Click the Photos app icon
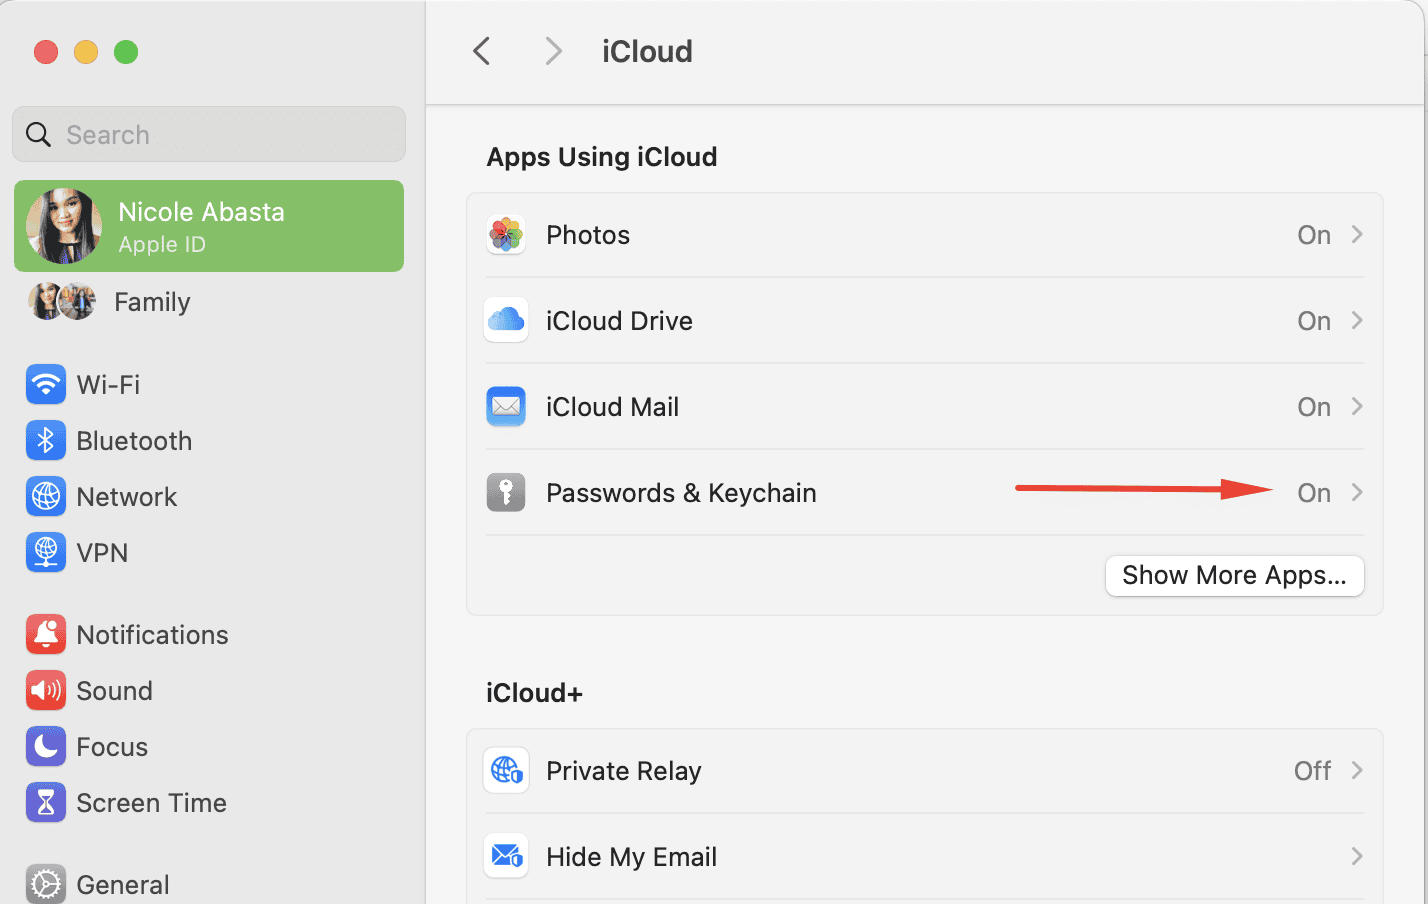The image size is (1428, 904). click(506, 235)
